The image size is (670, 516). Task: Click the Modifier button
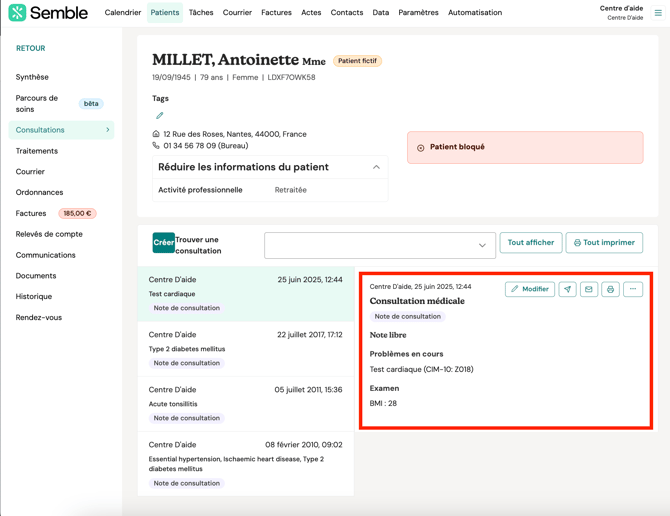tap(530, 289)
